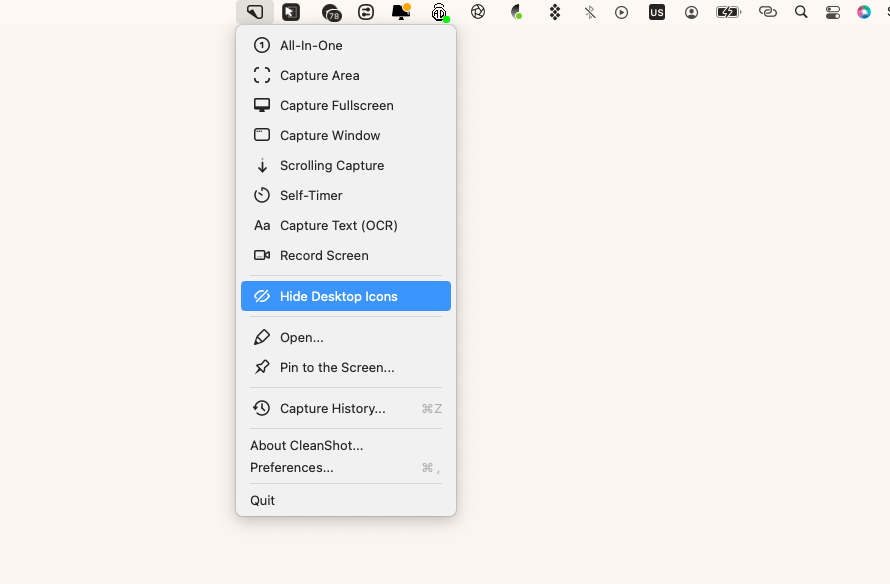
Task: Open Spotlight search from menu bar
Action: (x=800, y=12)
